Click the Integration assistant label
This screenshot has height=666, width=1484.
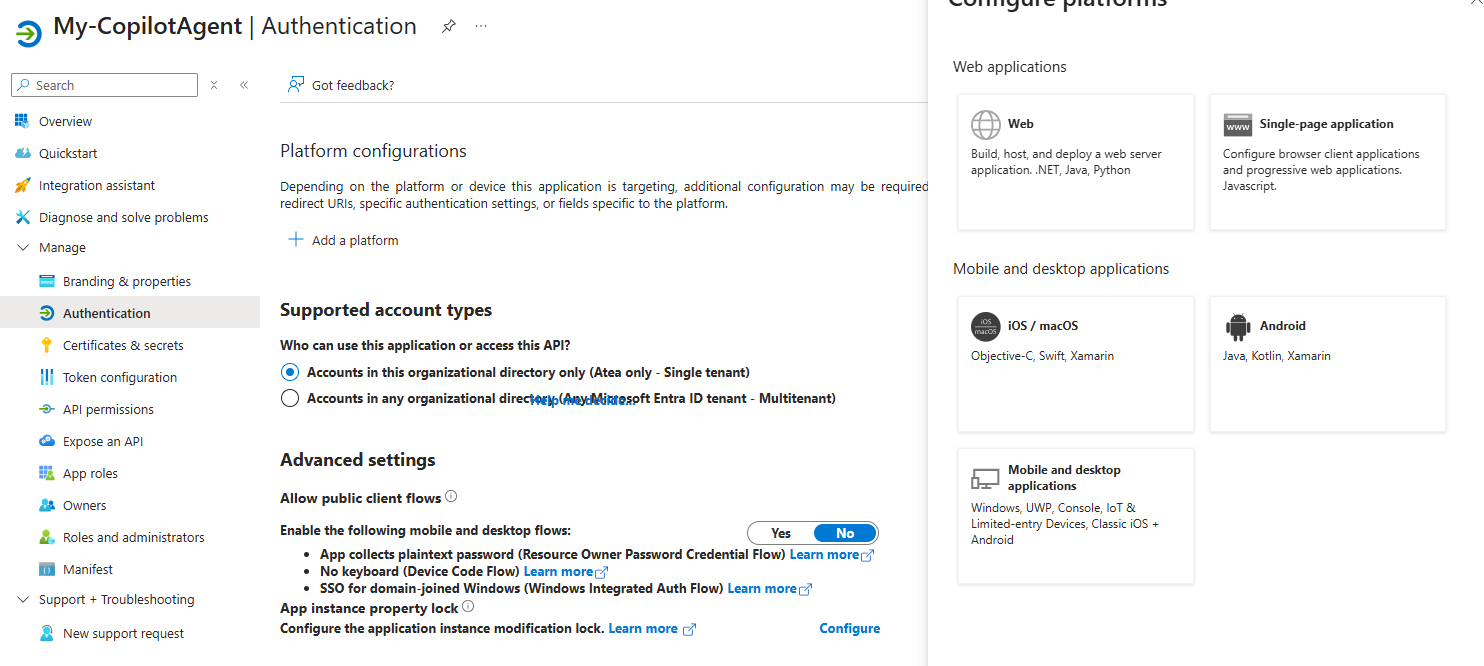(x=97, y=185)
